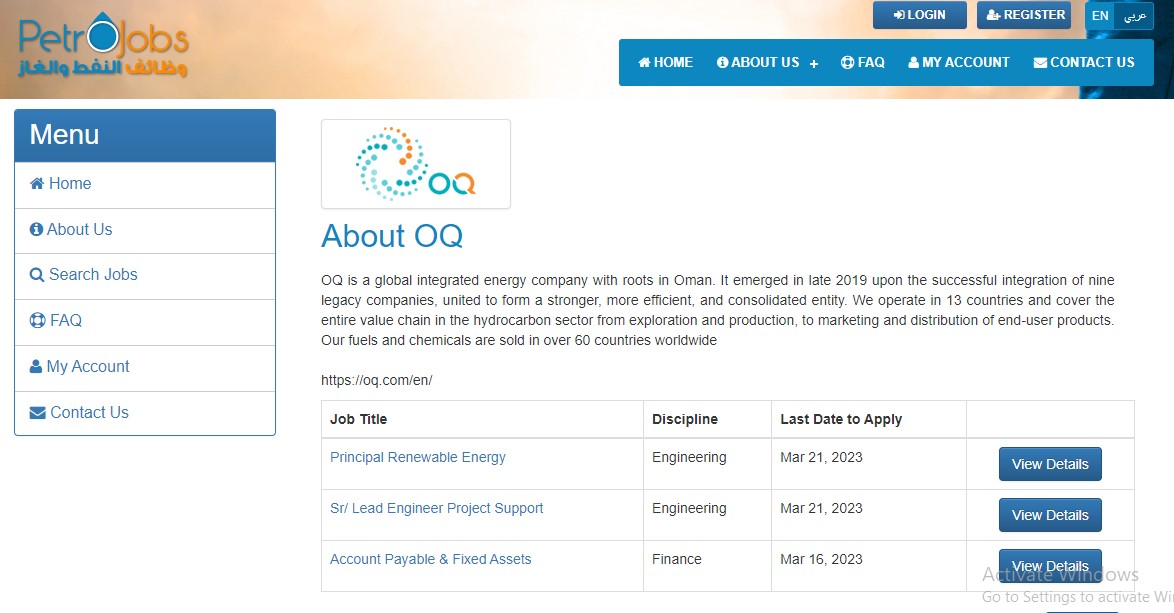
Task: Click the PetroJobs logo
Action: pyautogui.click(x=103, y=47)
